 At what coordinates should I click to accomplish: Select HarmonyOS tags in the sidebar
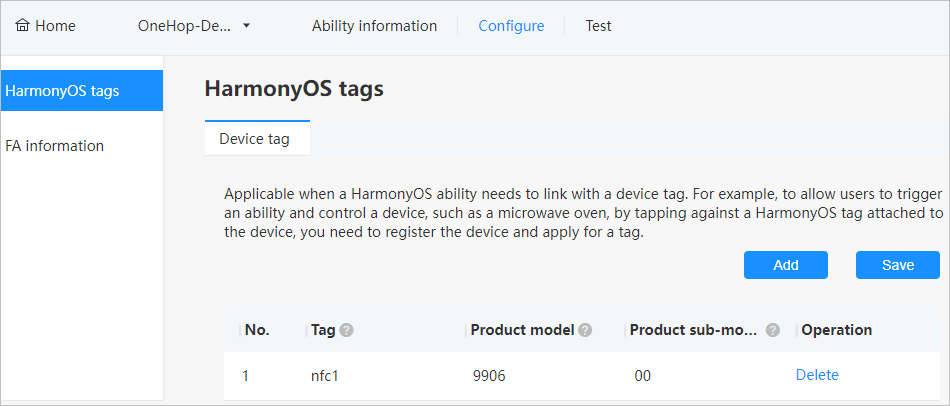(x=82, y=91)
